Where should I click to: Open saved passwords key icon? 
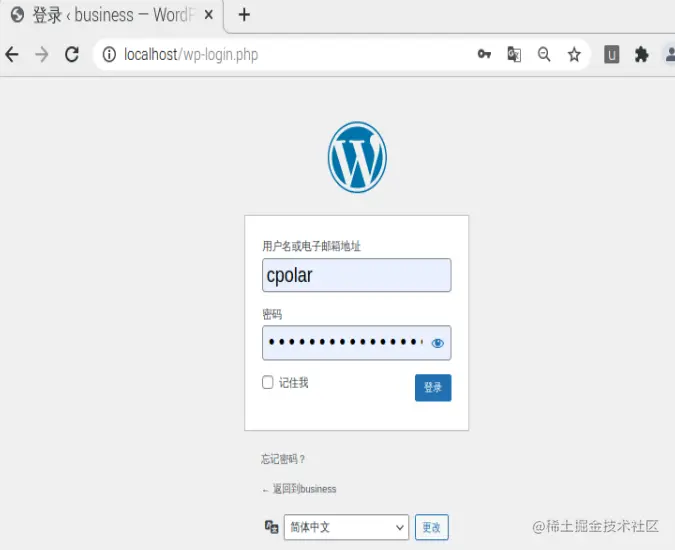pos(484,54)
